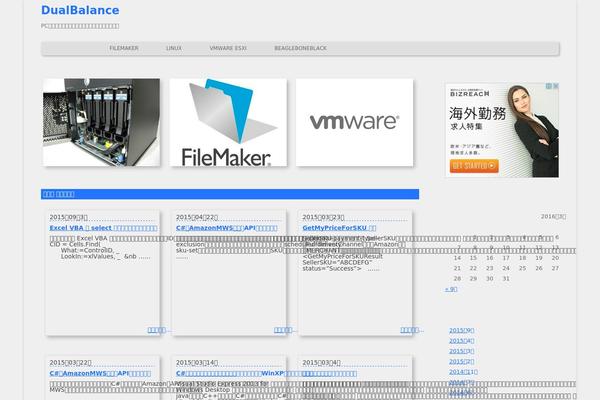Screen dimensions: 600x400
Task: Click read-more link in GetMyPriceForSKU card
Action: (411, 329)
